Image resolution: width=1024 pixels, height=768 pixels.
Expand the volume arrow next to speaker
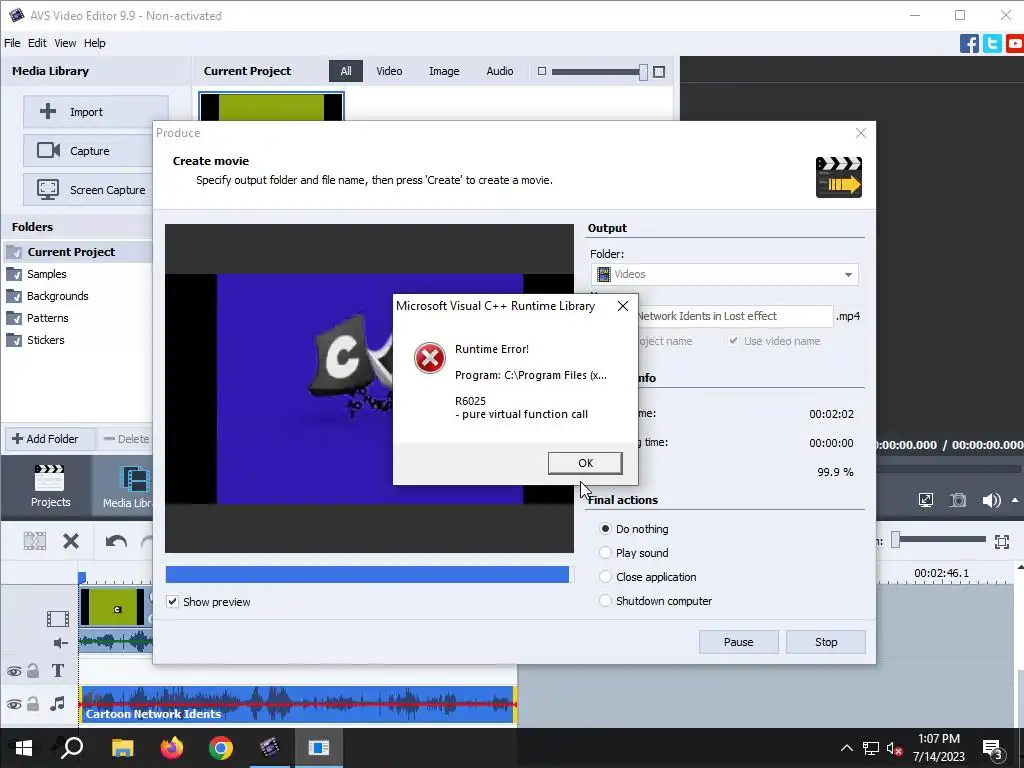coord(1015,500)
